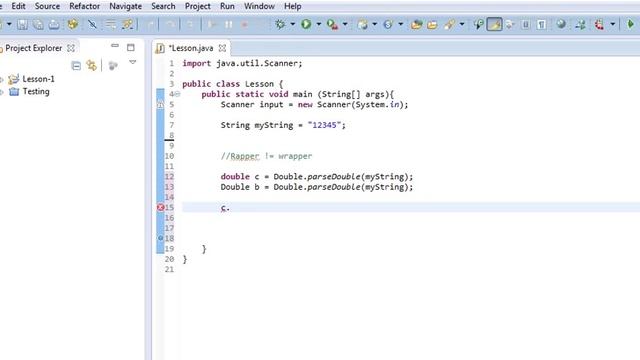Open dropdown beside the New Class icon
The width and height of the screenshot is (640, 360).
click(401, 24)
